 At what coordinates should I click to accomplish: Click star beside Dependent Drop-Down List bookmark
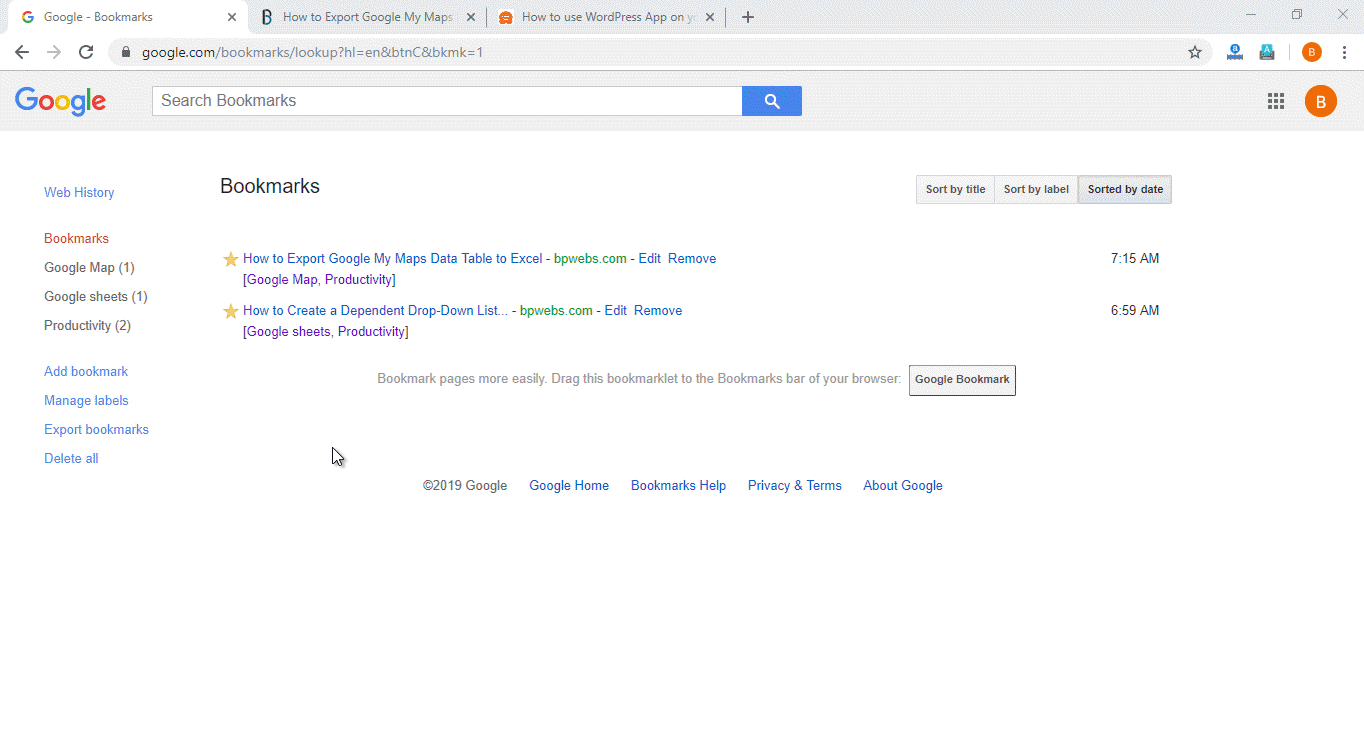[x=230, y=311]
